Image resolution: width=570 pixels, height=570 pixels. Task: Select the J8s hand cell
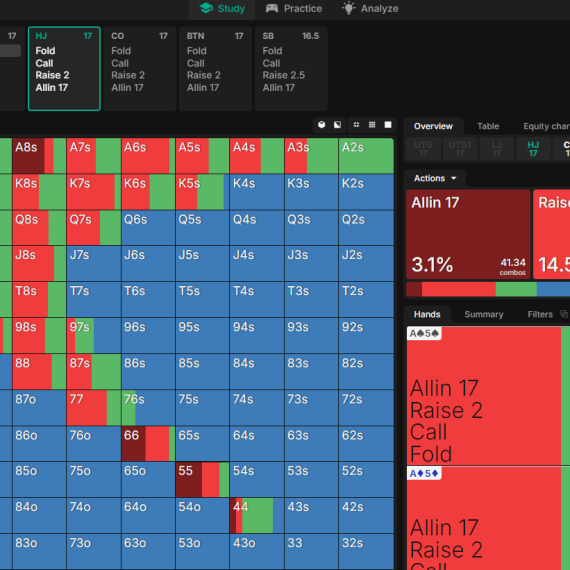39,264
